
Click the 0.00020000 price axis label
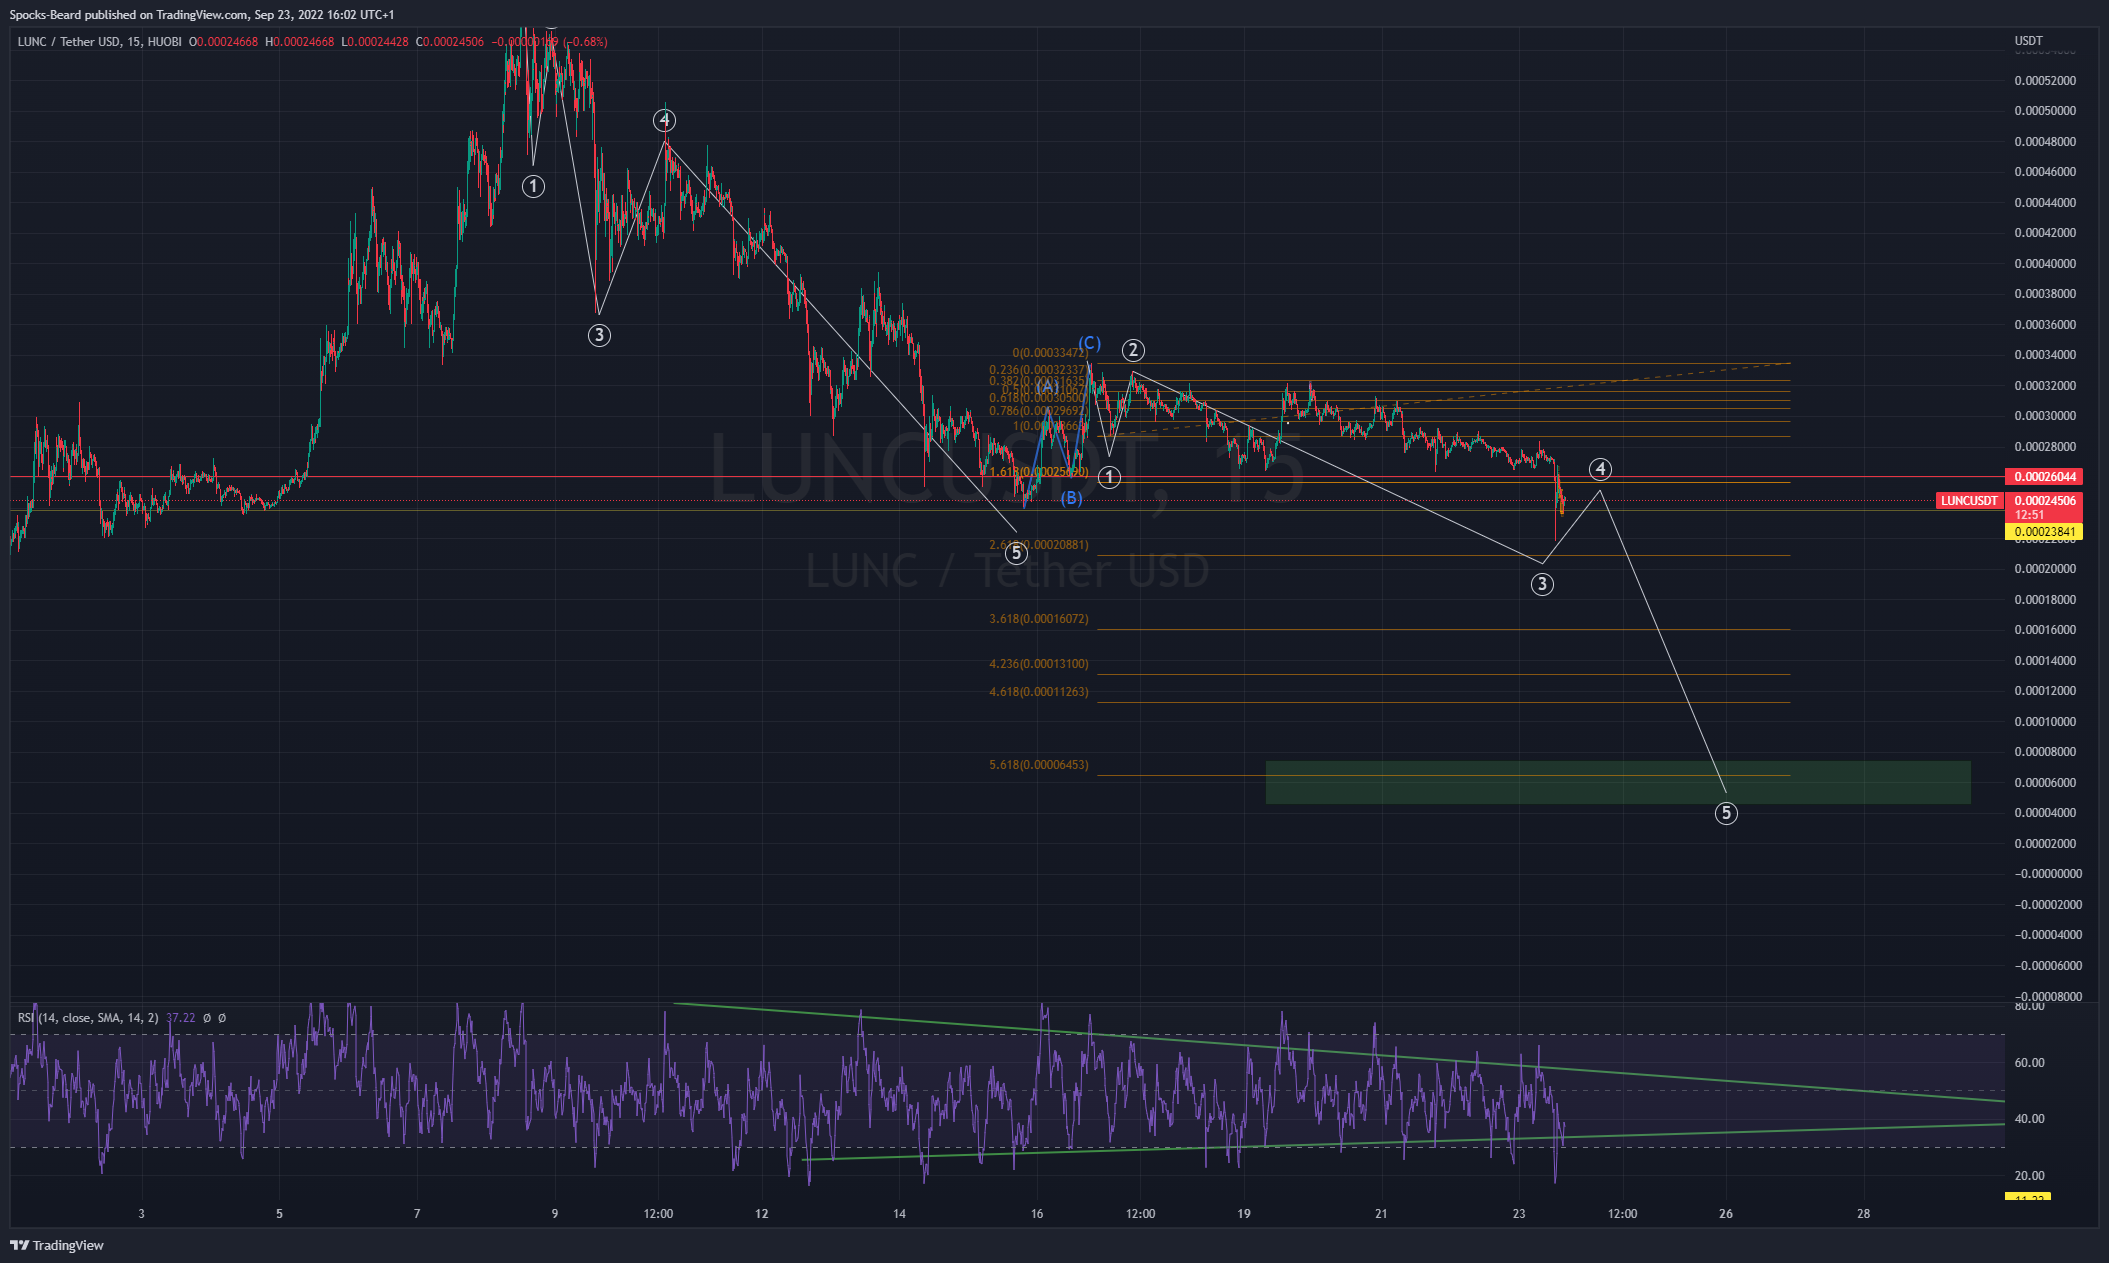(2045, 569)
